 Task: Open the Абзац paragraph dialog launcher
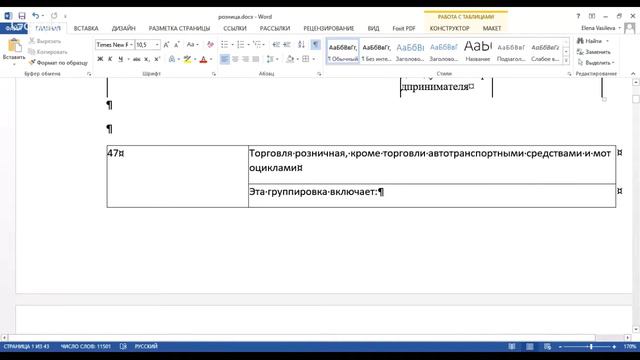tap(319, 74)
